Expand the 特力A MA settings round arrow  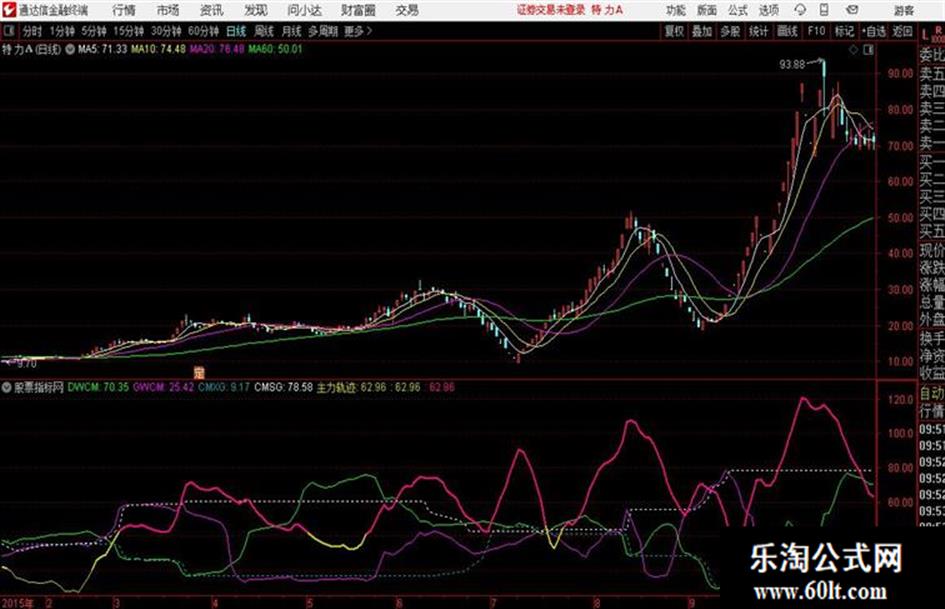click(70, 49)
